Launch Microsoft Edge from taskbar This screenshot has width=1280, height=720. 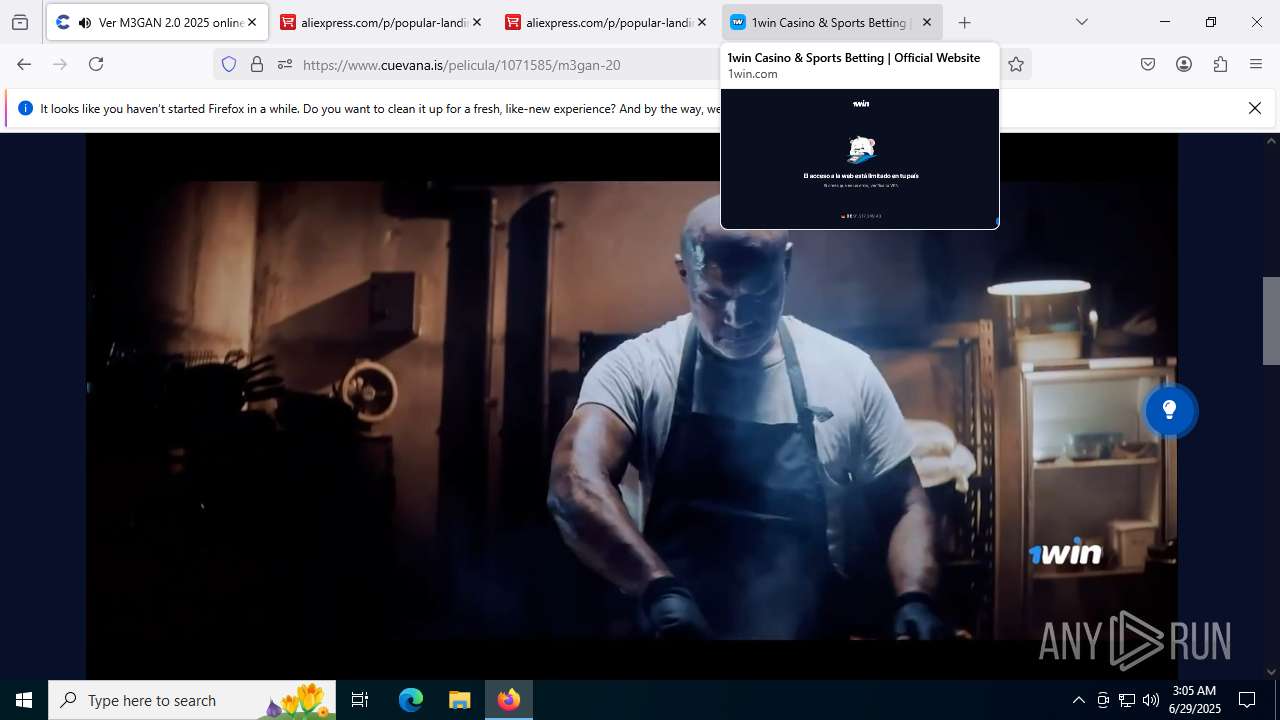pos(411,700)
